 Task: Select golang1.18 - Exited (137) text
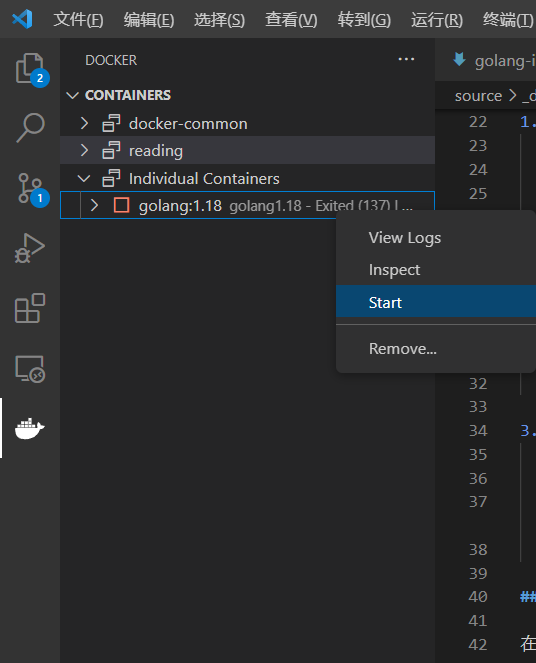tap(310, 206)
